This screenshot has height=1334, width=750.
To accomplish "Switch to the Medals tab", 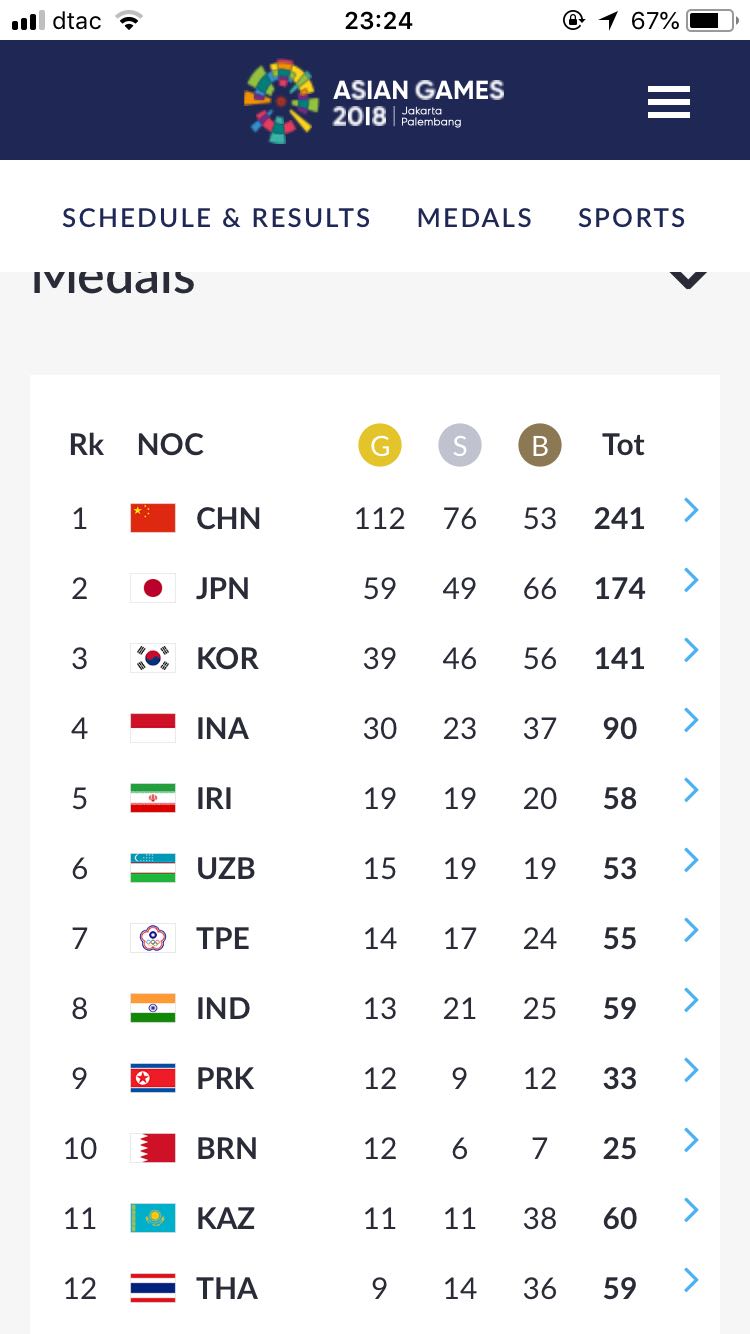I will 475,218.
